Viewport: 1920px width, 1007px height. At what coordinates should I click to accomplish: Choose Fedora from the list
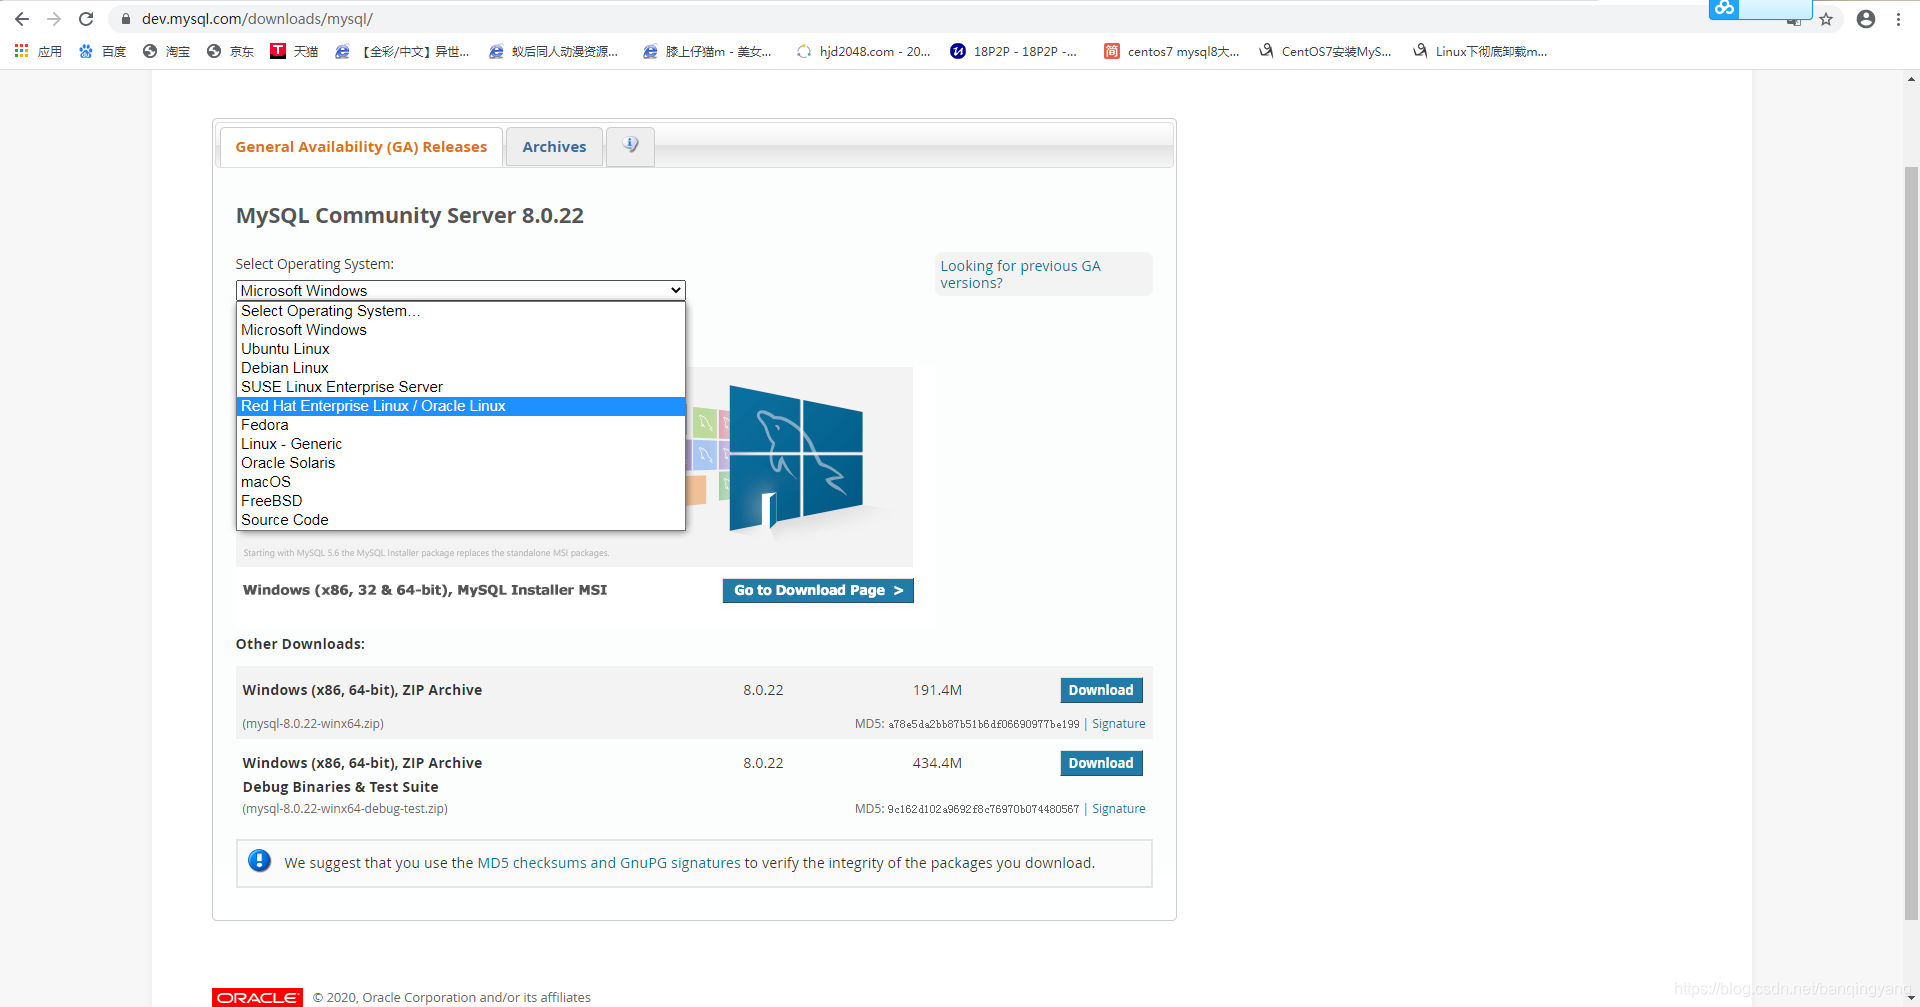pos(460,425)
